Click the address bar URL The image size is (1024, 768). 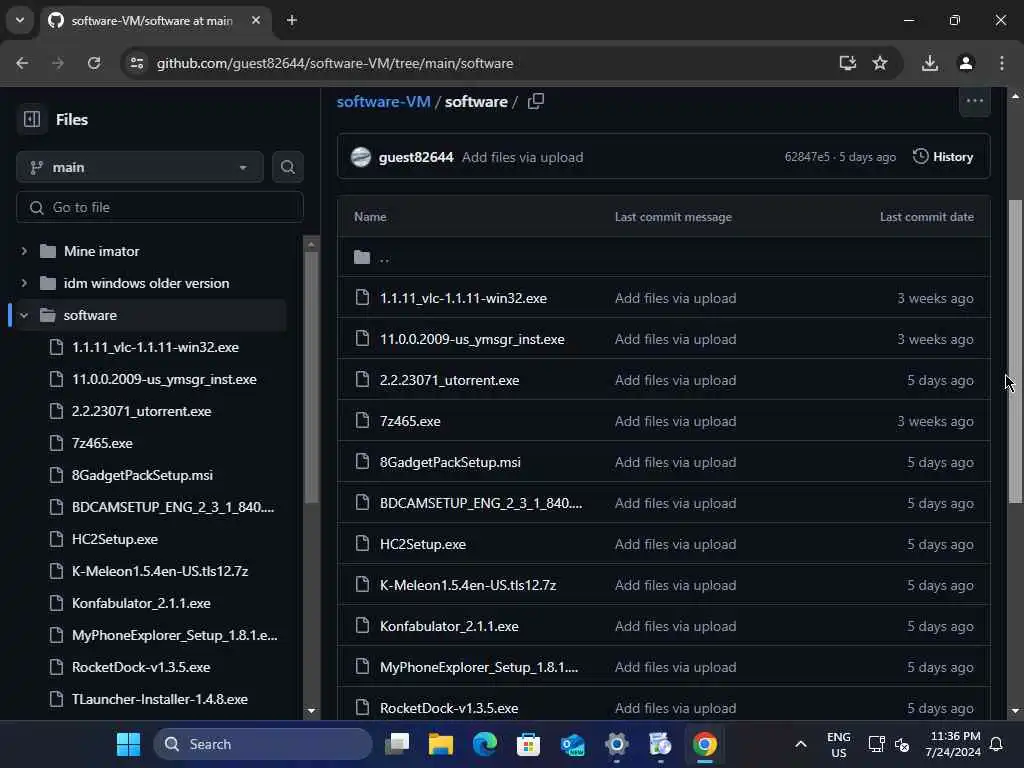coord(335,63)
